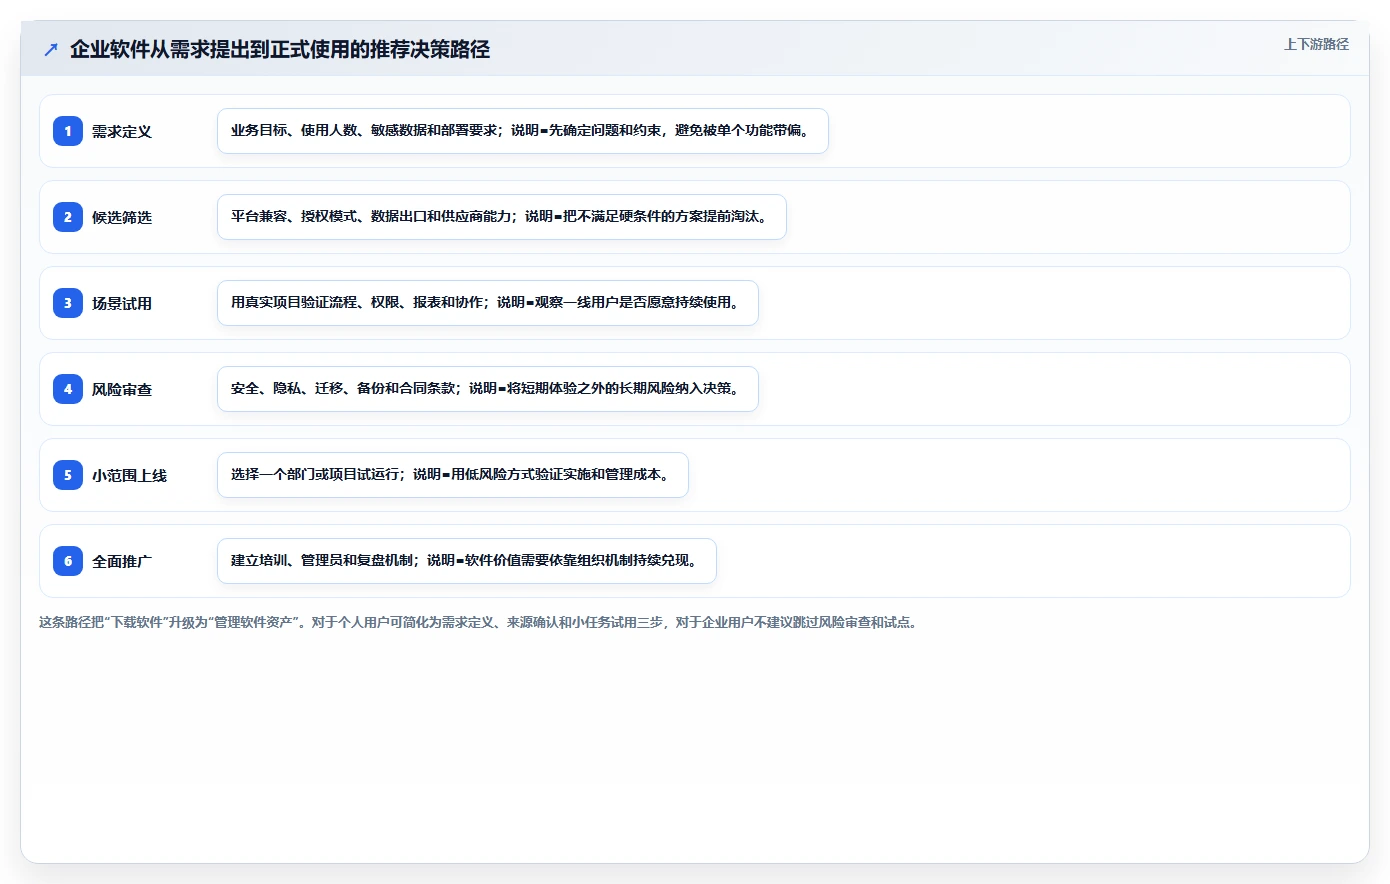Select step number badge 3
Image resolution: width=1390 pixels, height=884 pixels.
tap(68, 303)
